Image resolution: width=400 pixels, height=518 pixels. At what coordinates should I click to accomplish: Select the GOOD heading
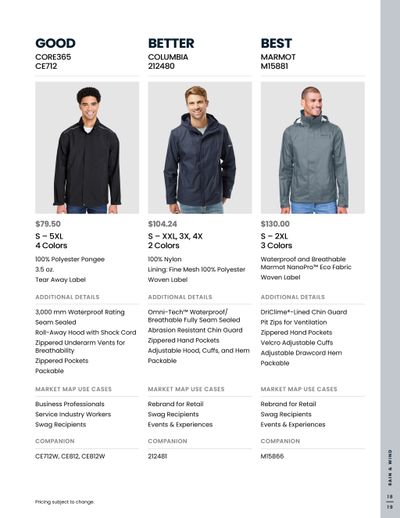pos(55,43)
